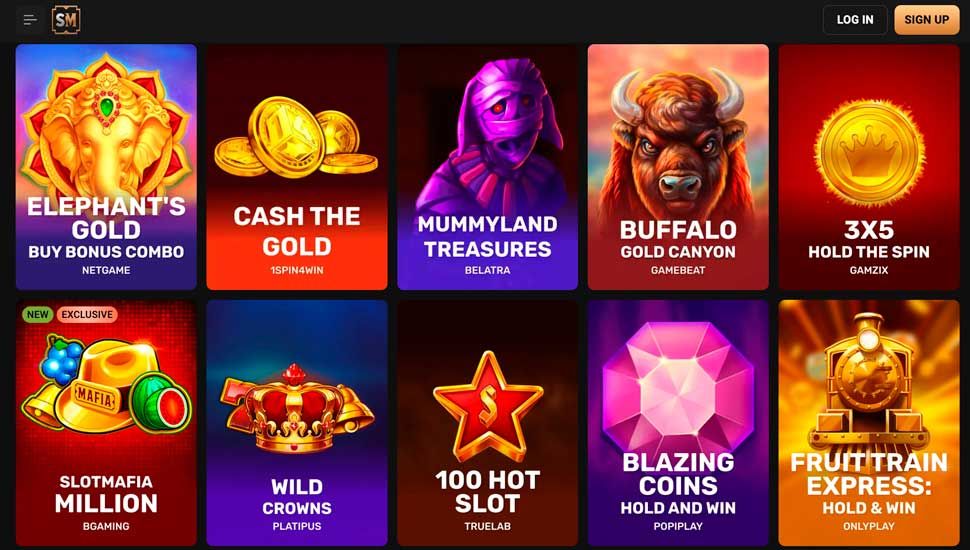Image resolution: width=970 pixels, height=550 pixels.
Task: Click the NEW badge on Slotmafia Million
Action: [x=37, y=314]
